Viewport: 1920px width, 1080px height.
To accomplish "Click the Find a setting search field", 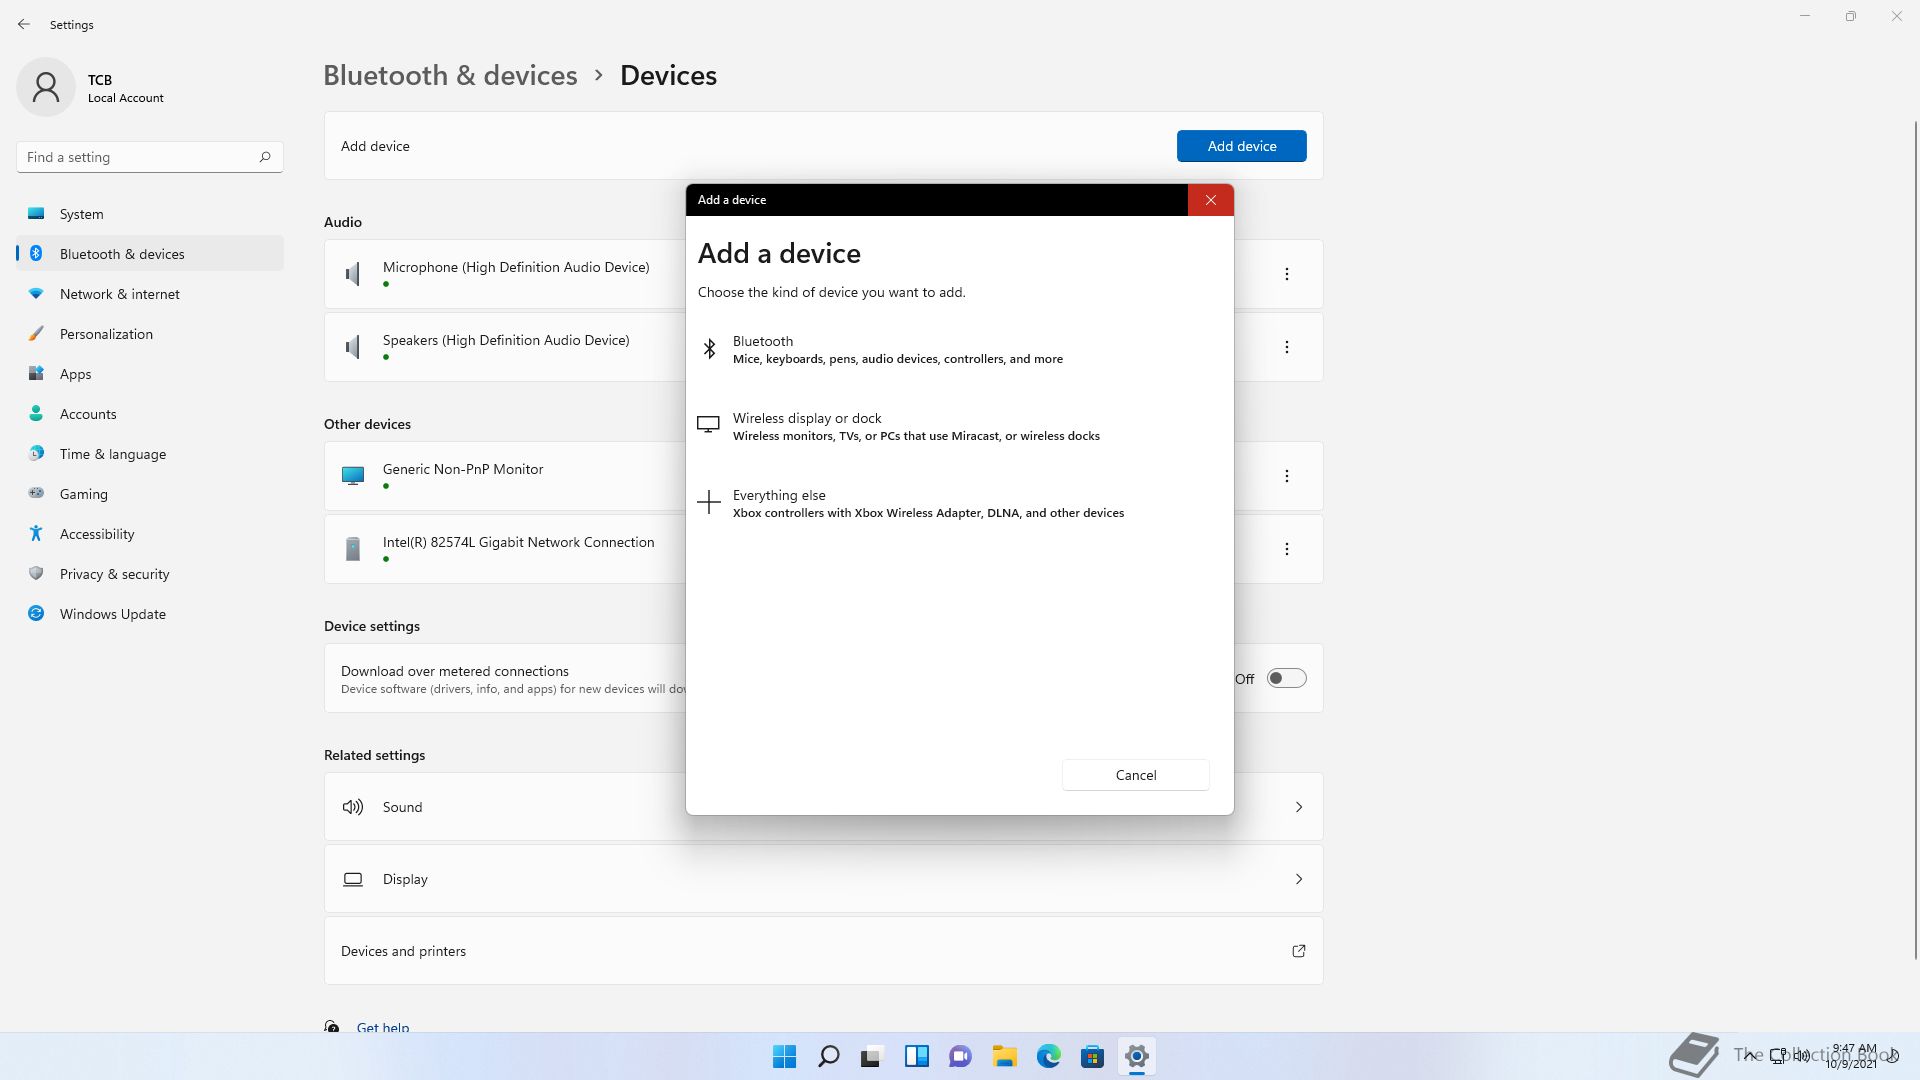I will (135, 157).
